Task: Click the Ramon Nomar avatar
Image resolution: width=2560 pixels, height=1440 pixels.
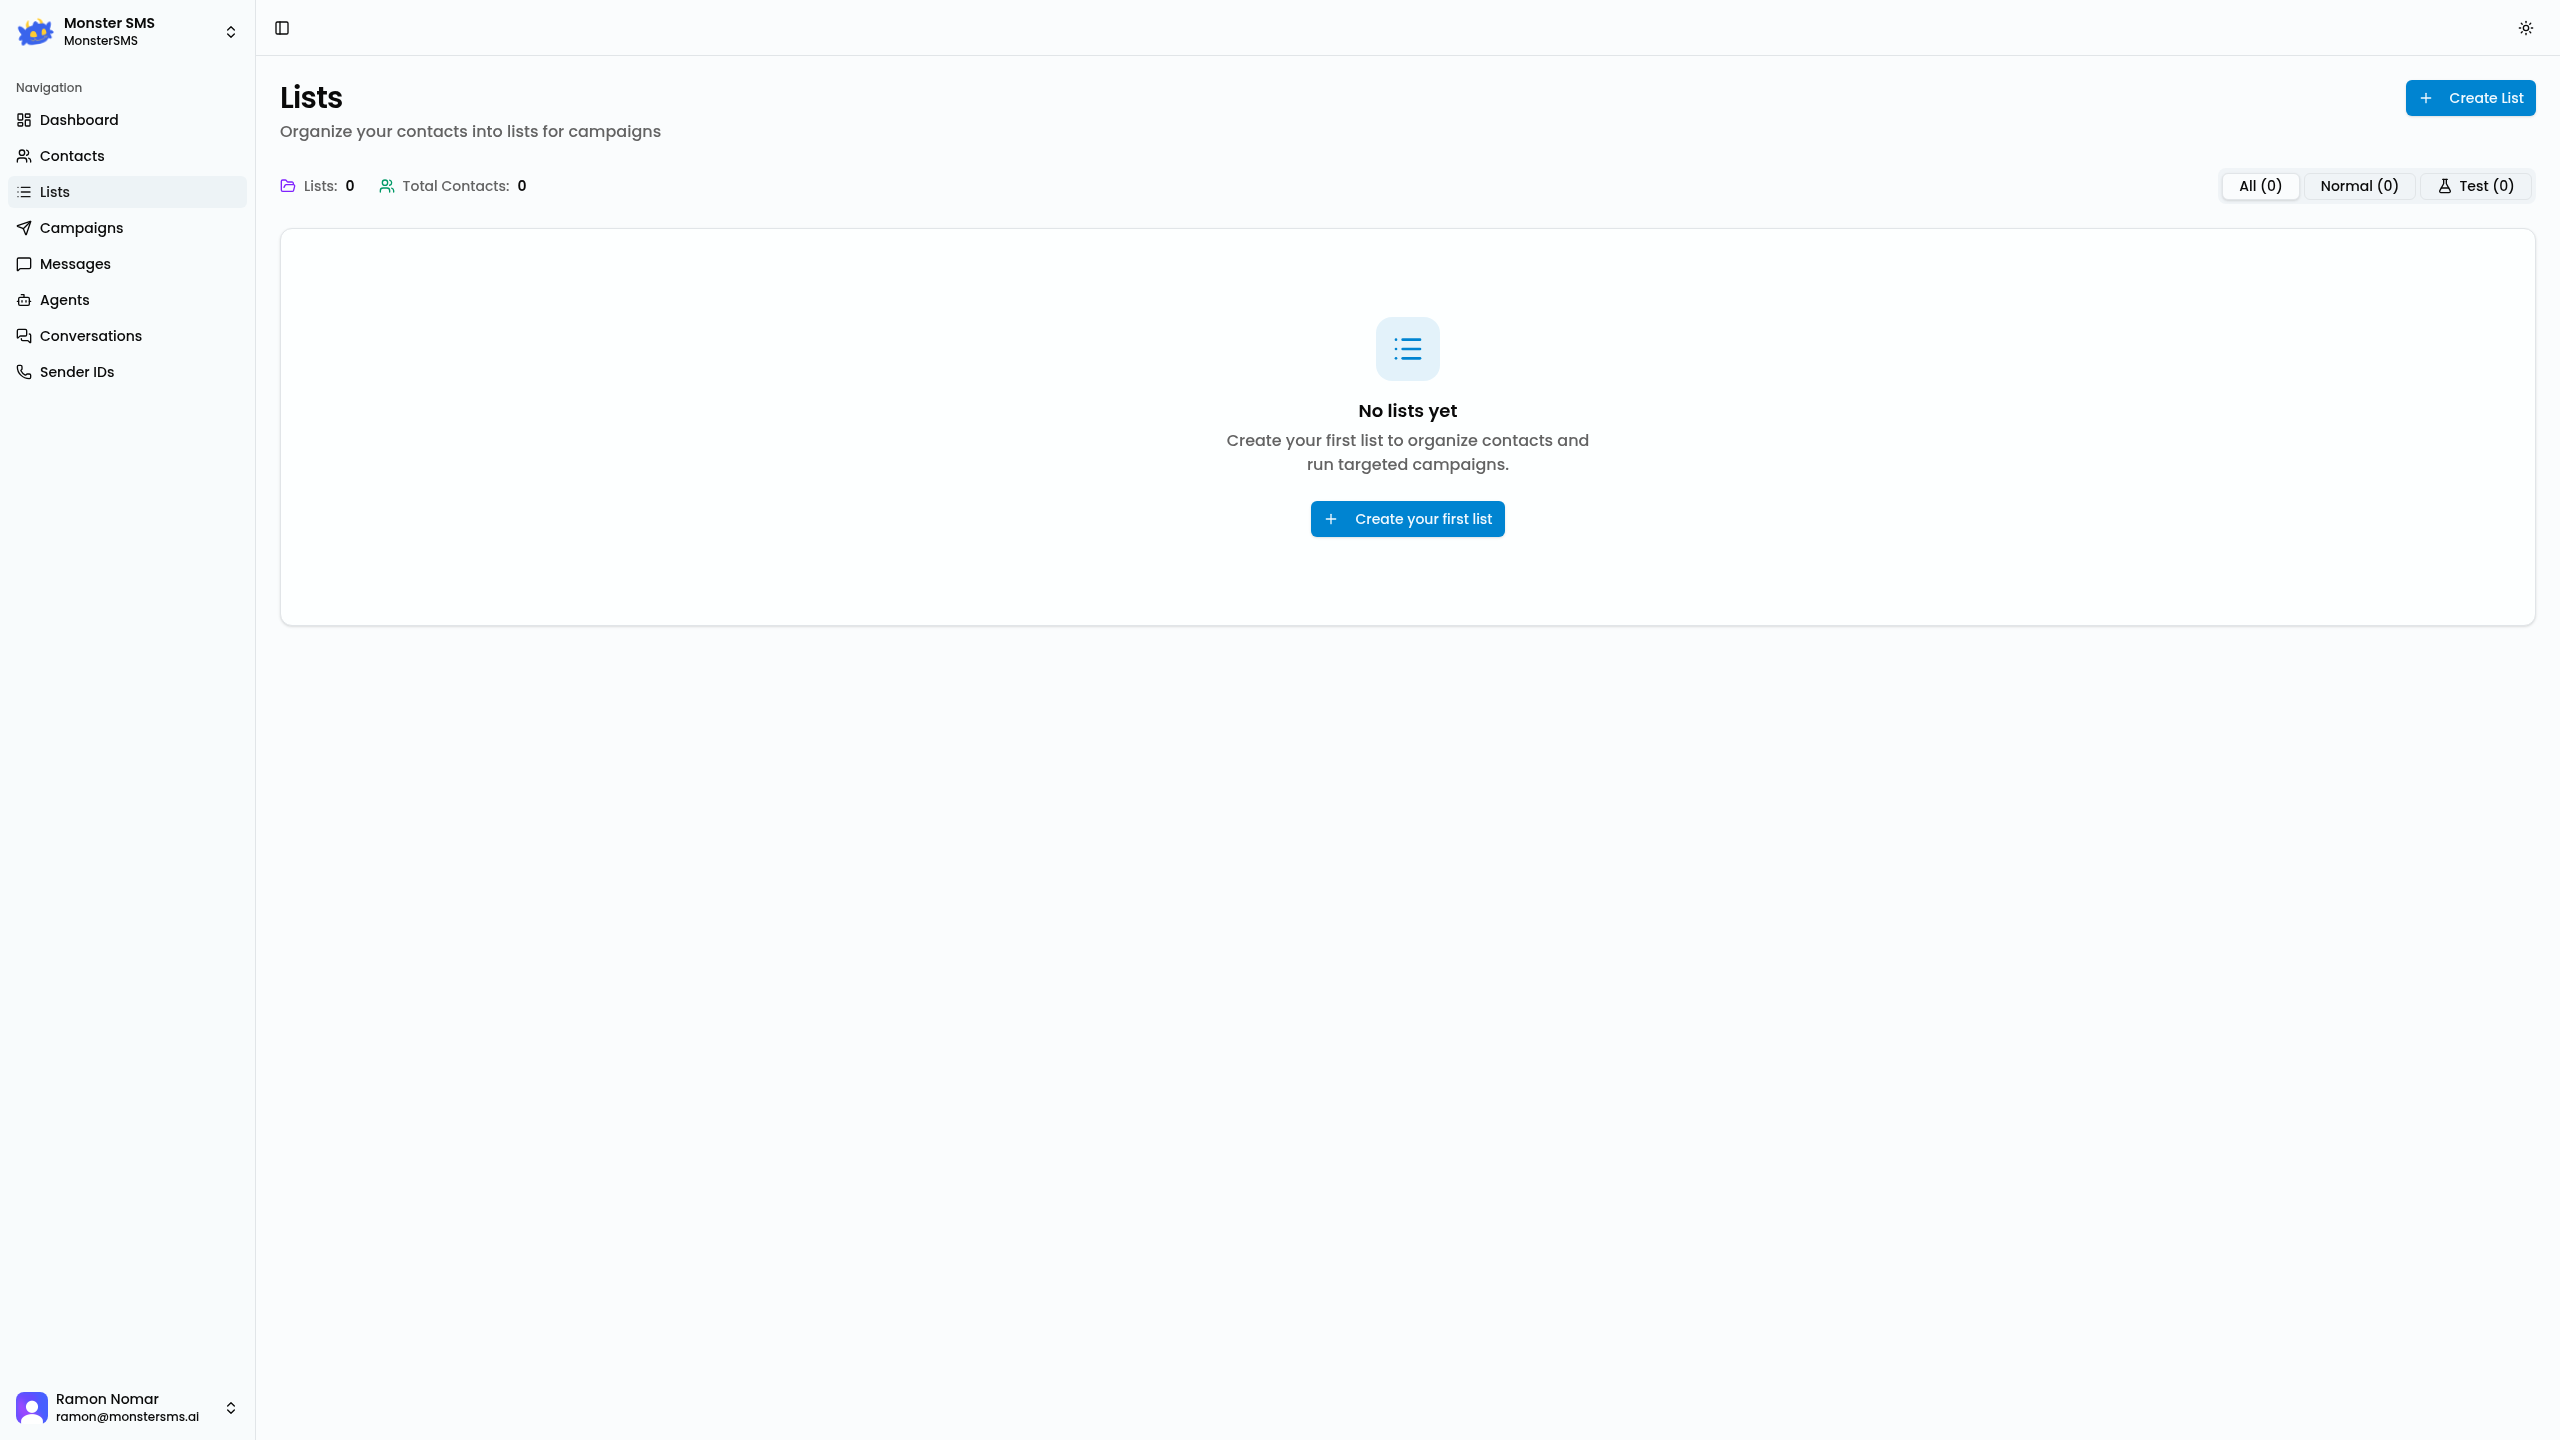Action: 32,1408
